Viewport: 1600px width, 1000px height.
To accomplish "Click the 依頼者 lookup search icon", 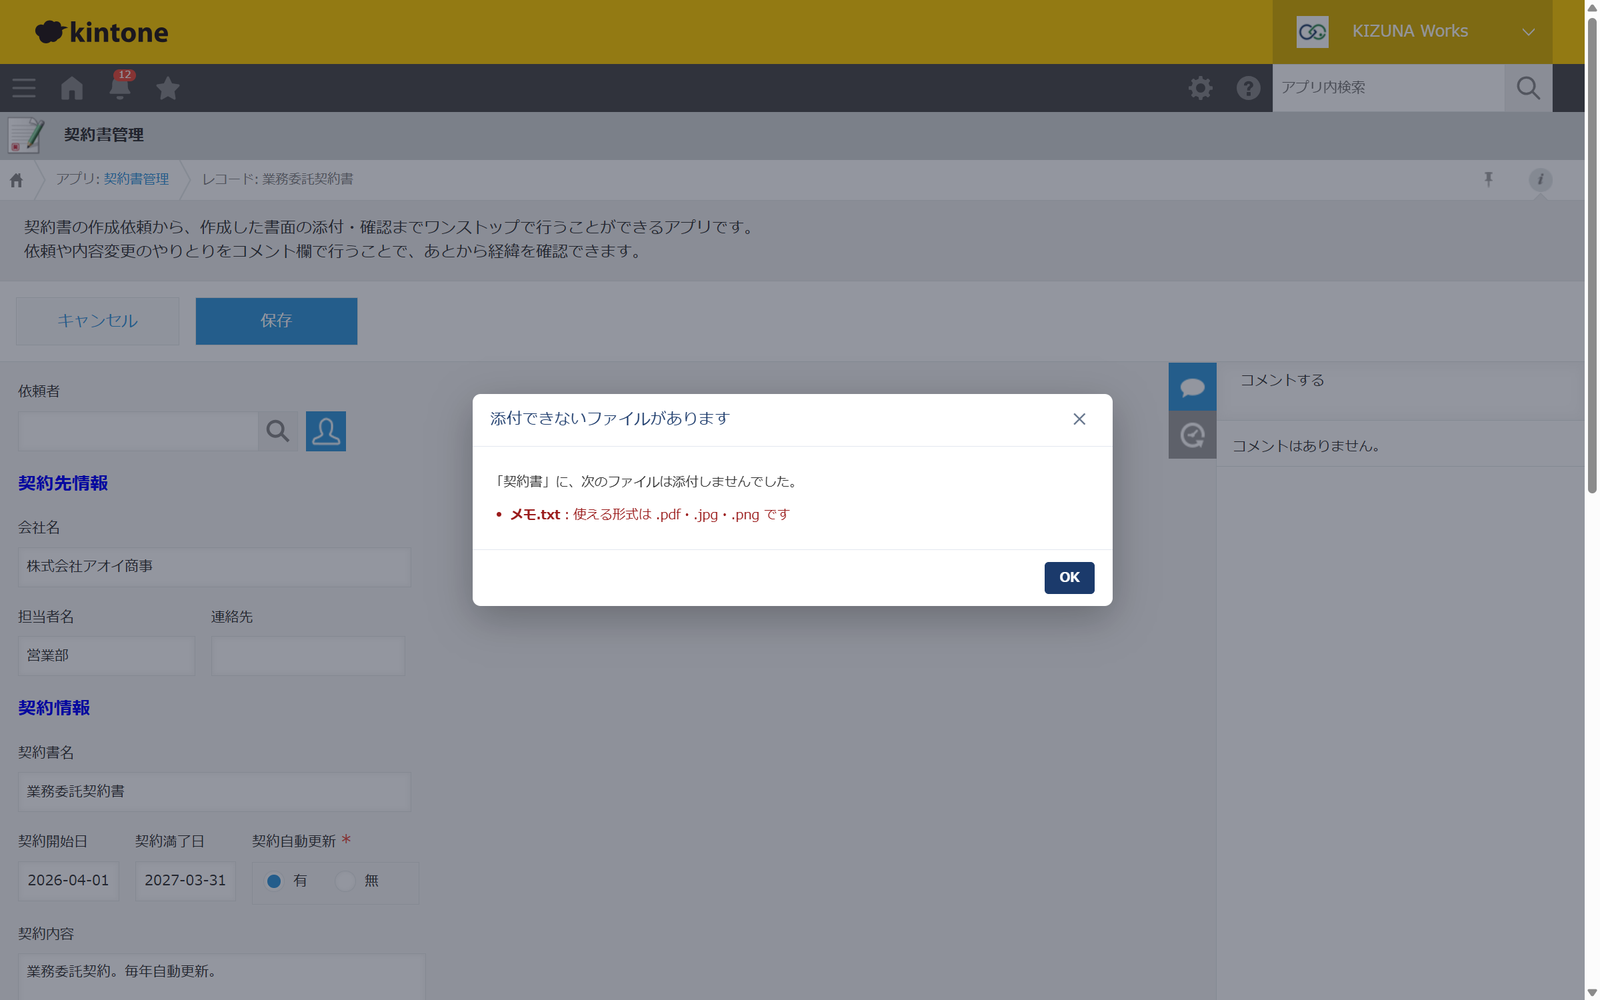I will (x=278, y=431).
